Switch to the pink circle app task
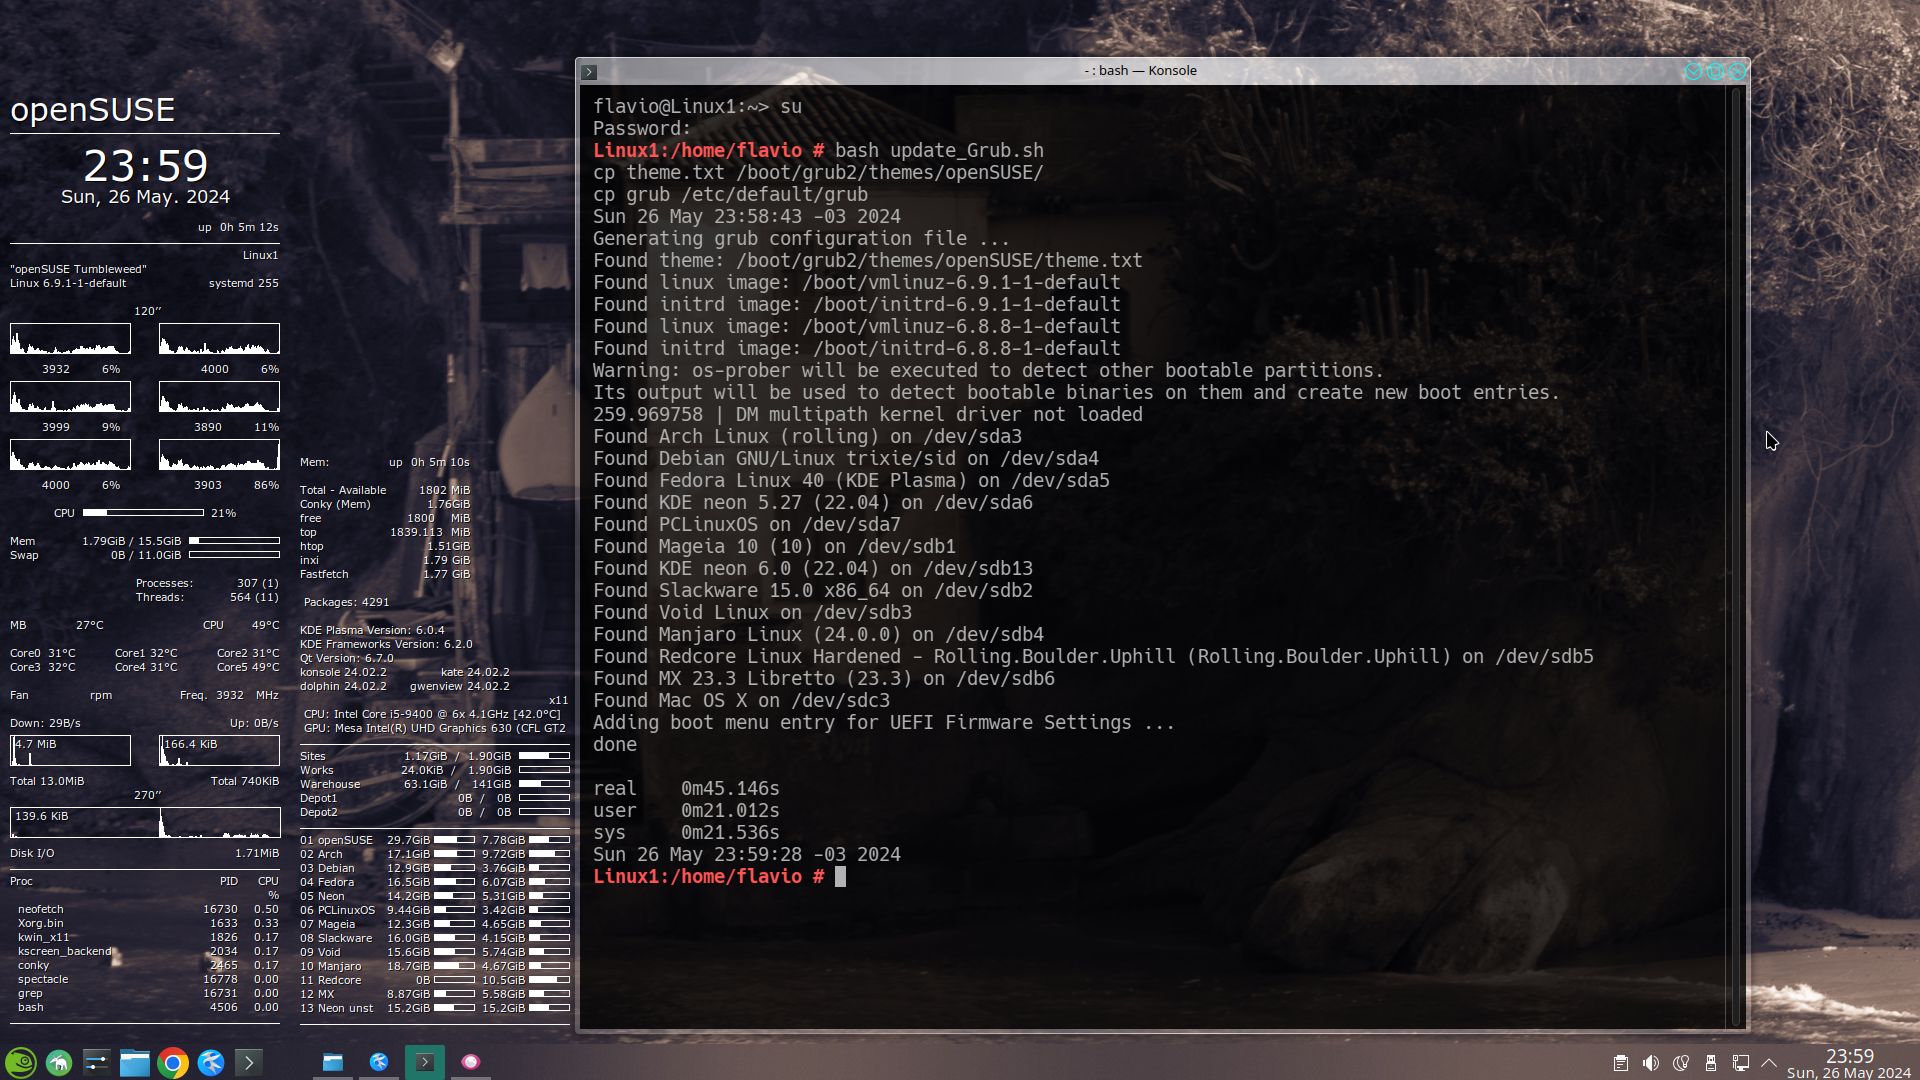This screenshot has width=1920, height=1080. coord(471,1062)
